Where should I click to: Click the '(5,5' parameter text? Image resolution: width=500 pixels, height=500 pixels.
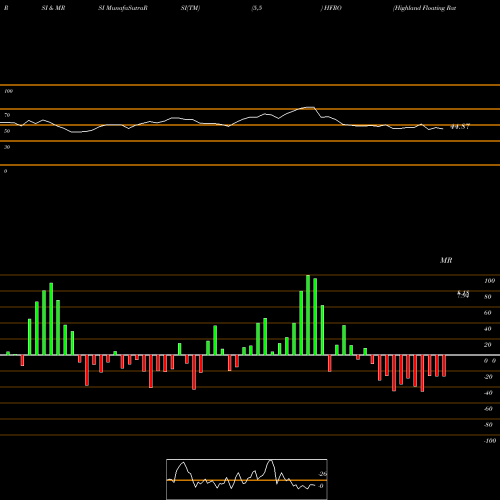pos(257,8)
